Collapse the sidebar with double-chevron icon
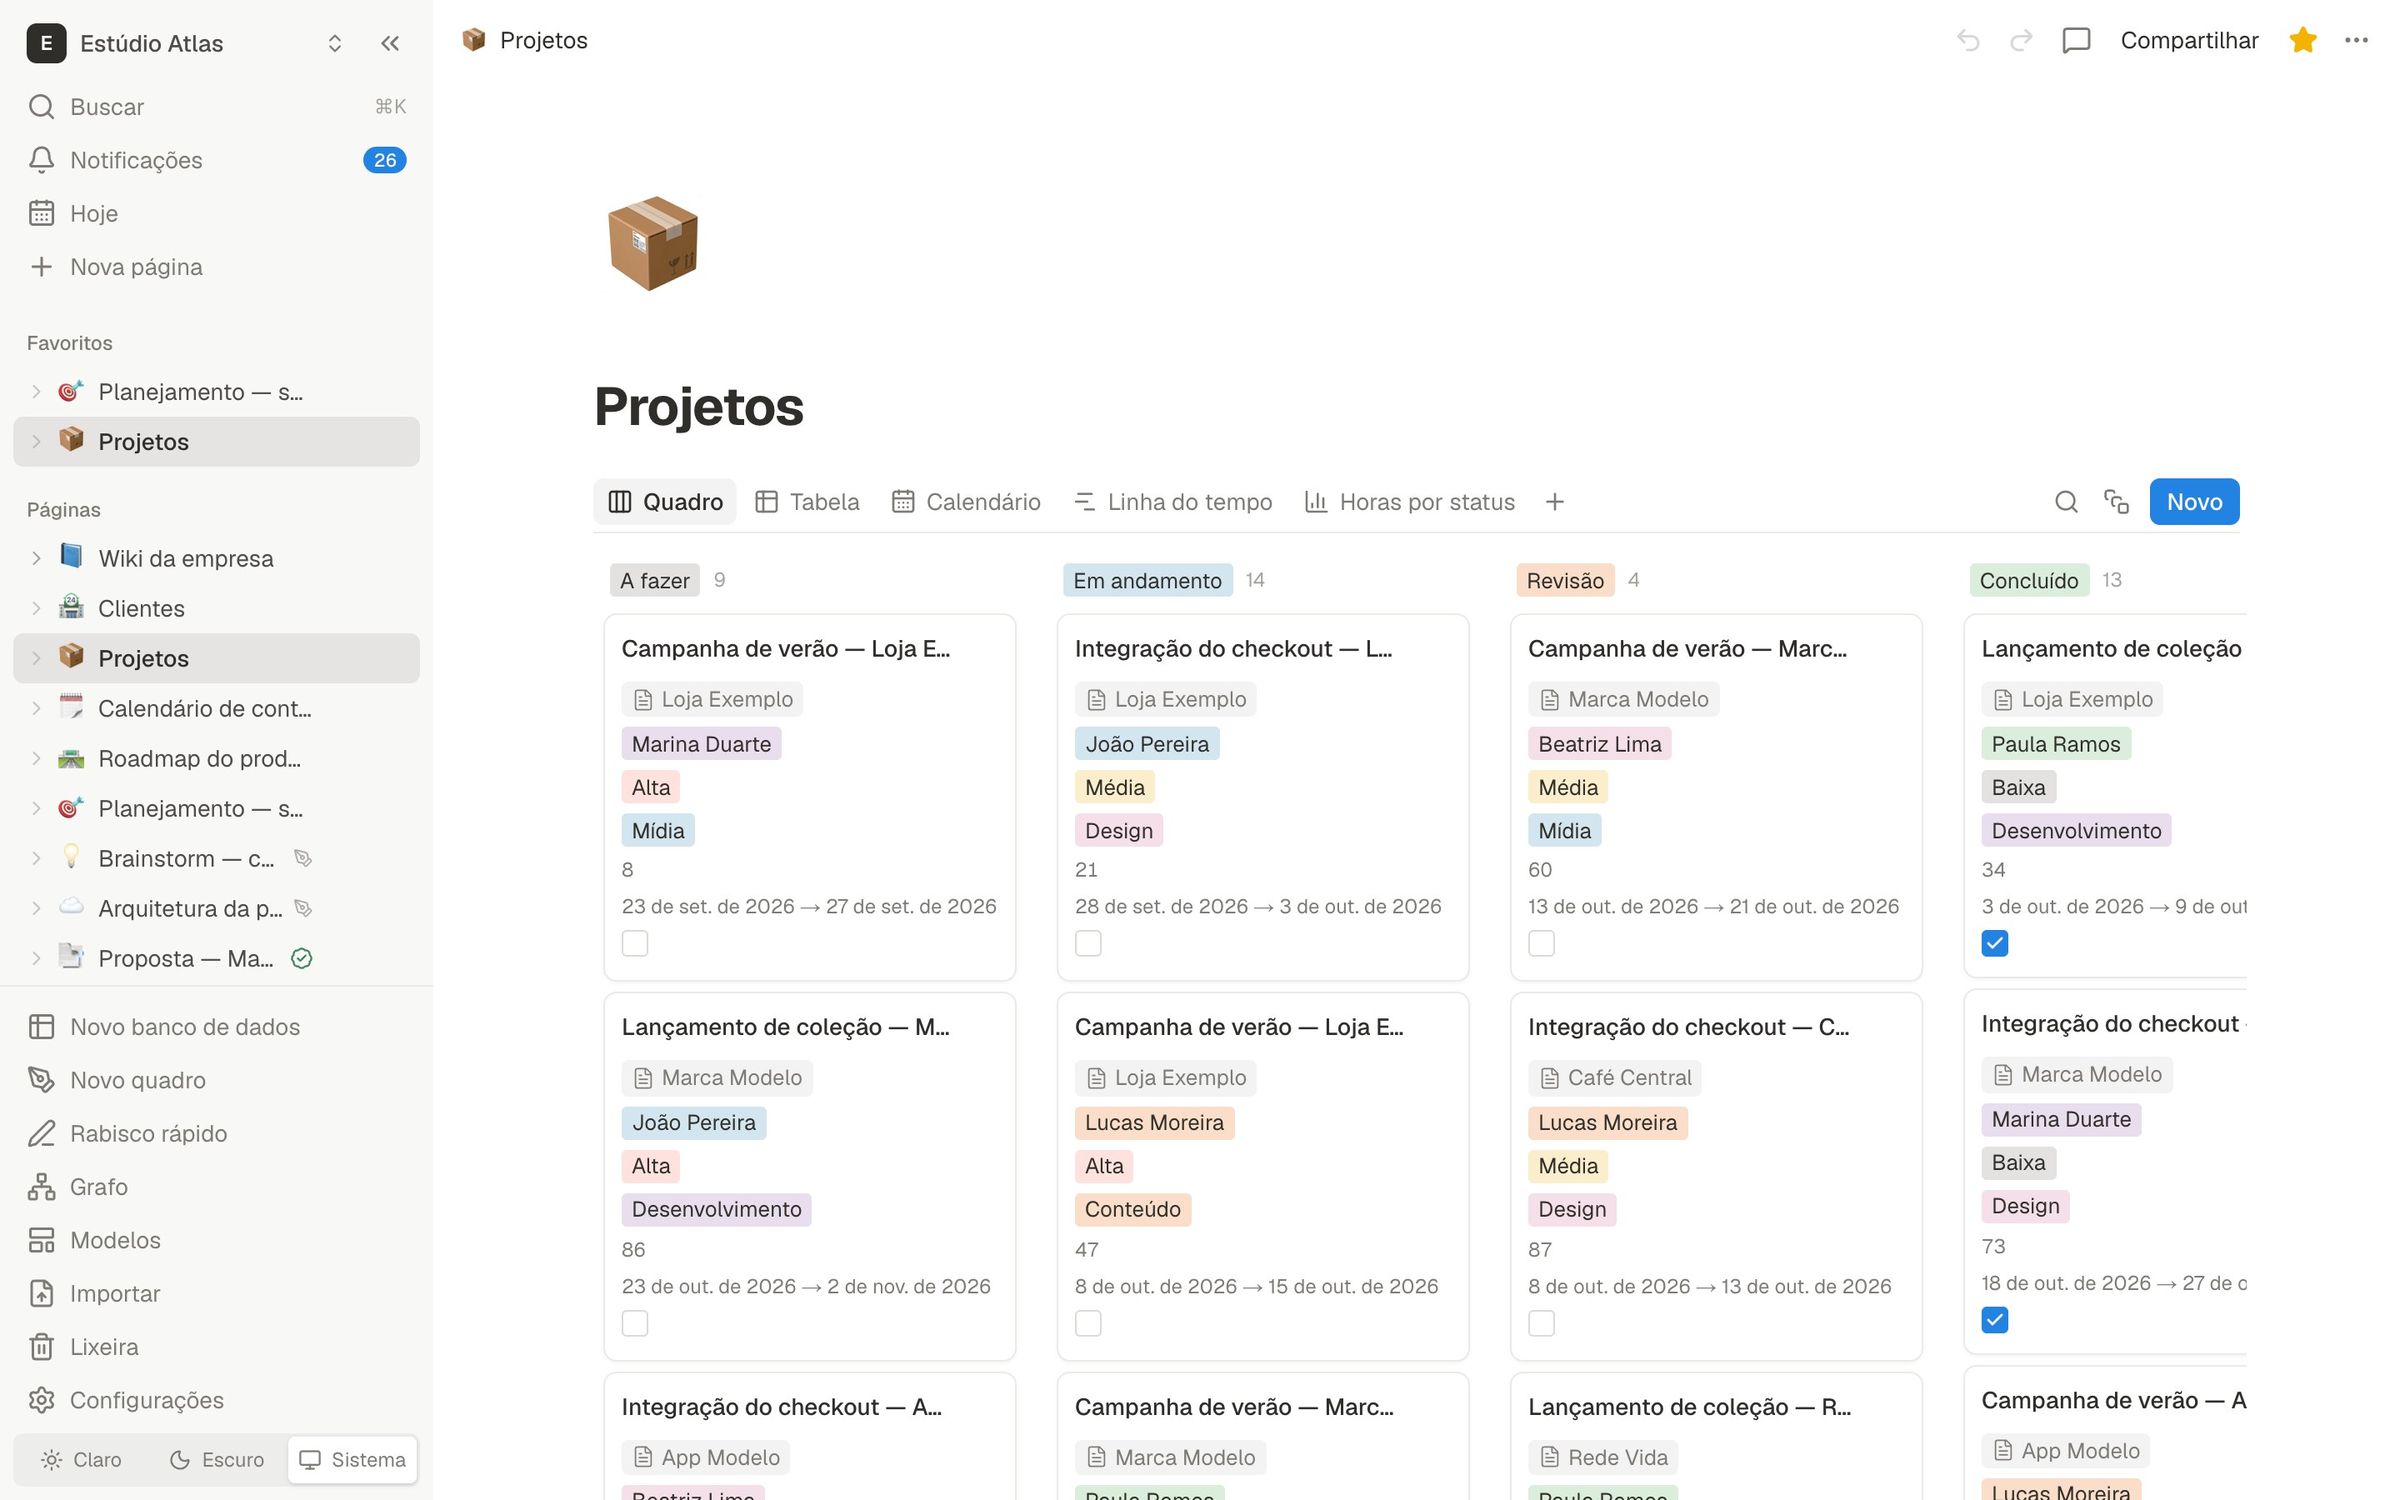 point(390,43)
